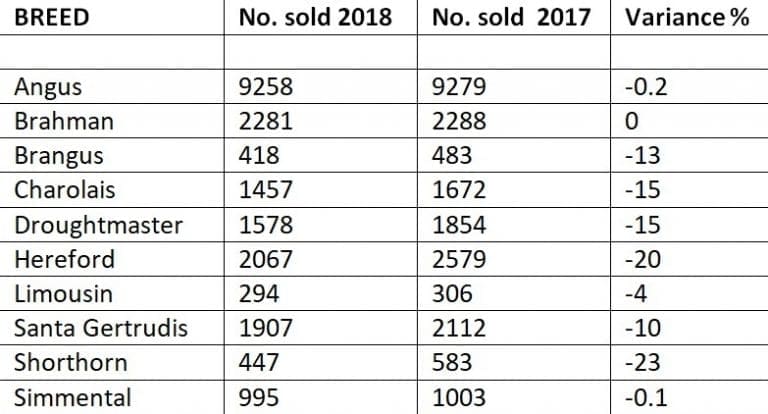Click the Brahman variance value 0
The image size is (768, 414).
point(632,121)
